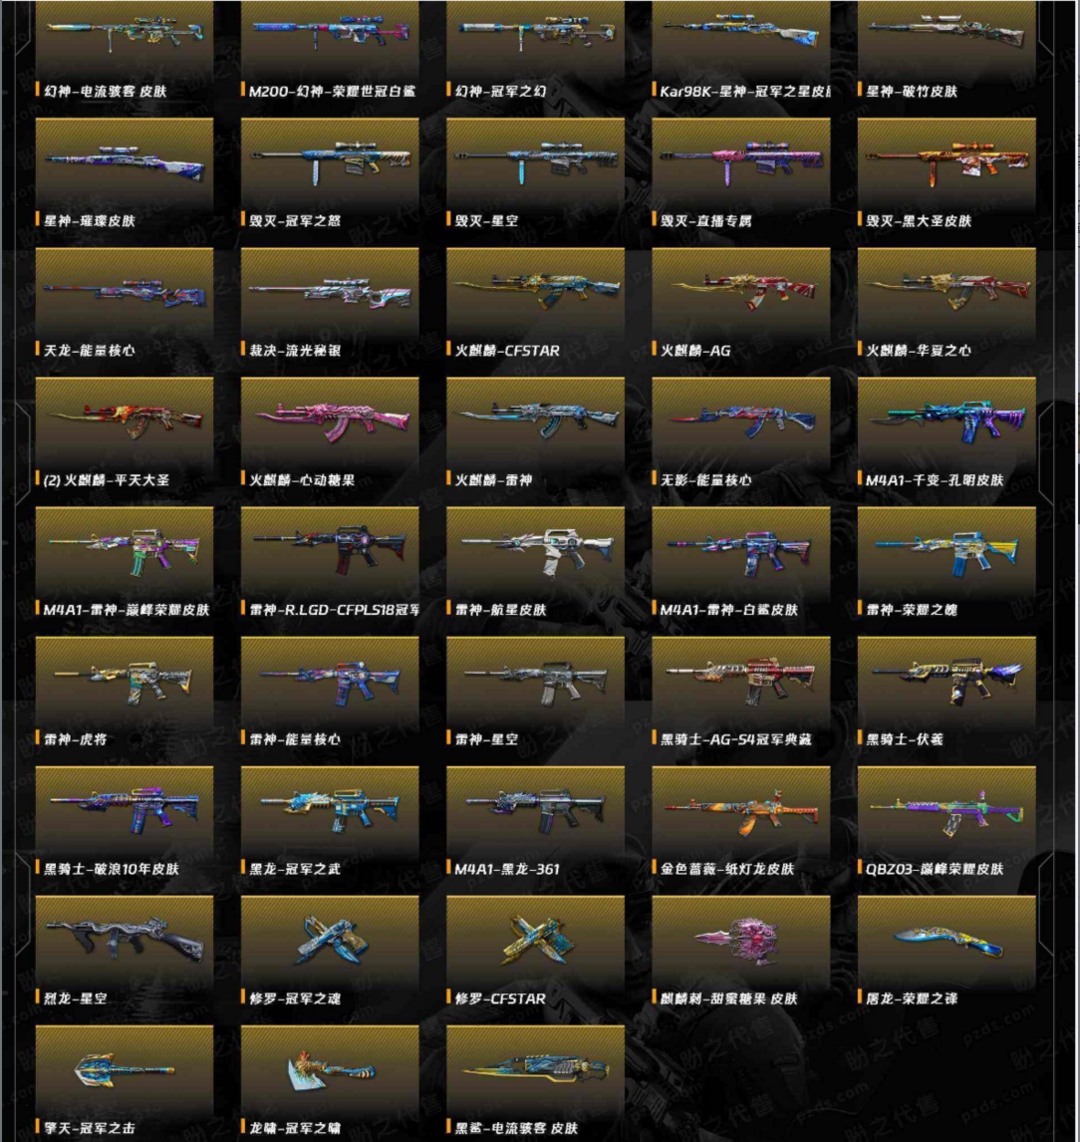Select the 雷神-航星皮肤 white rifle icon
Viewport: 1080px width, 1142px height.
coord(535,550)
